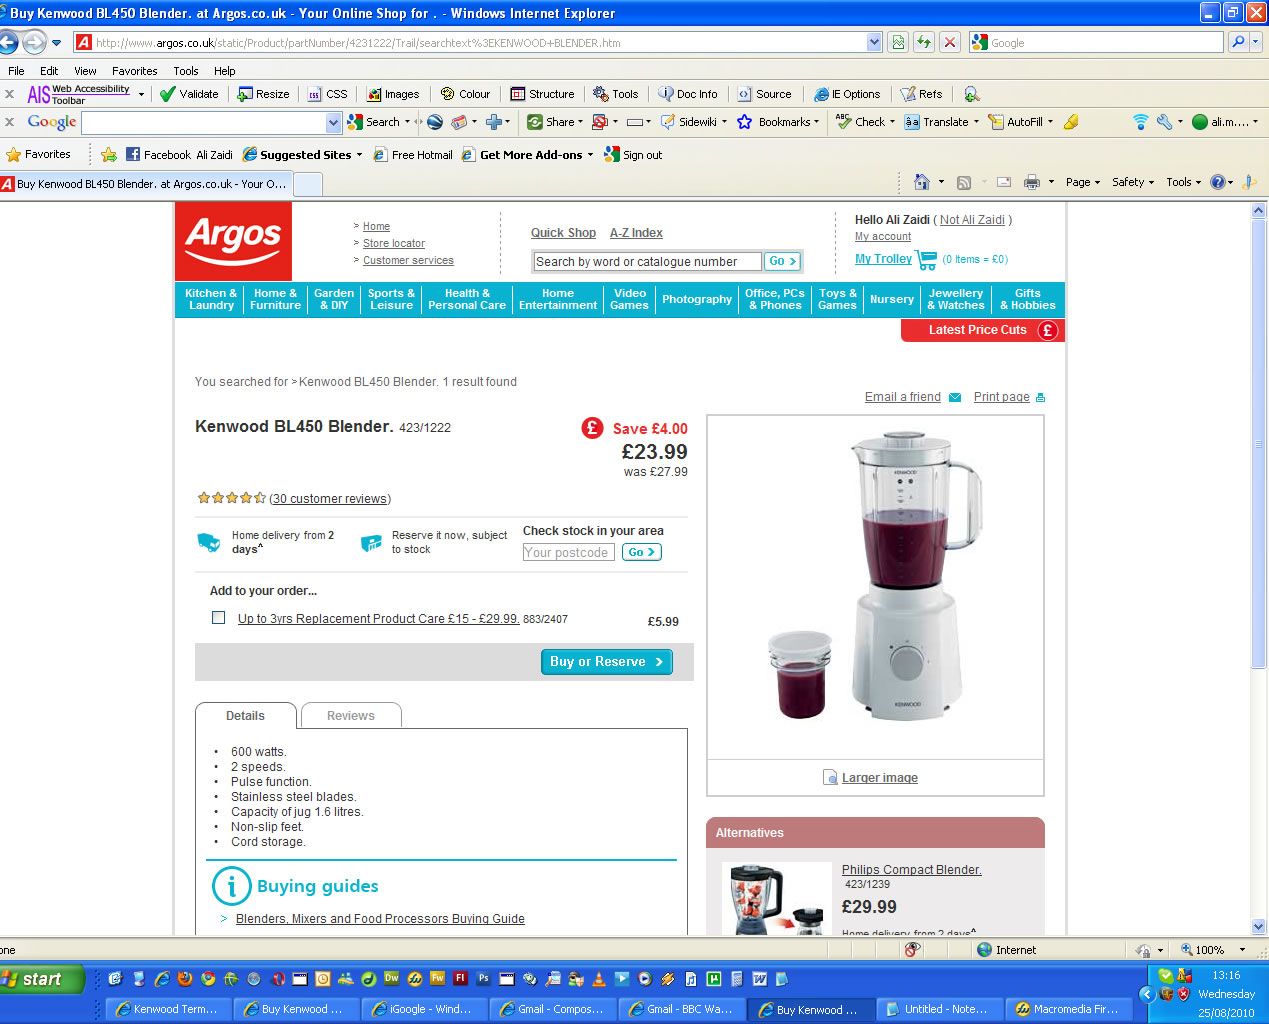Open Refs in accessibility toolbar
This screenshot has width=1269, height=1024.
click(922, 94)
